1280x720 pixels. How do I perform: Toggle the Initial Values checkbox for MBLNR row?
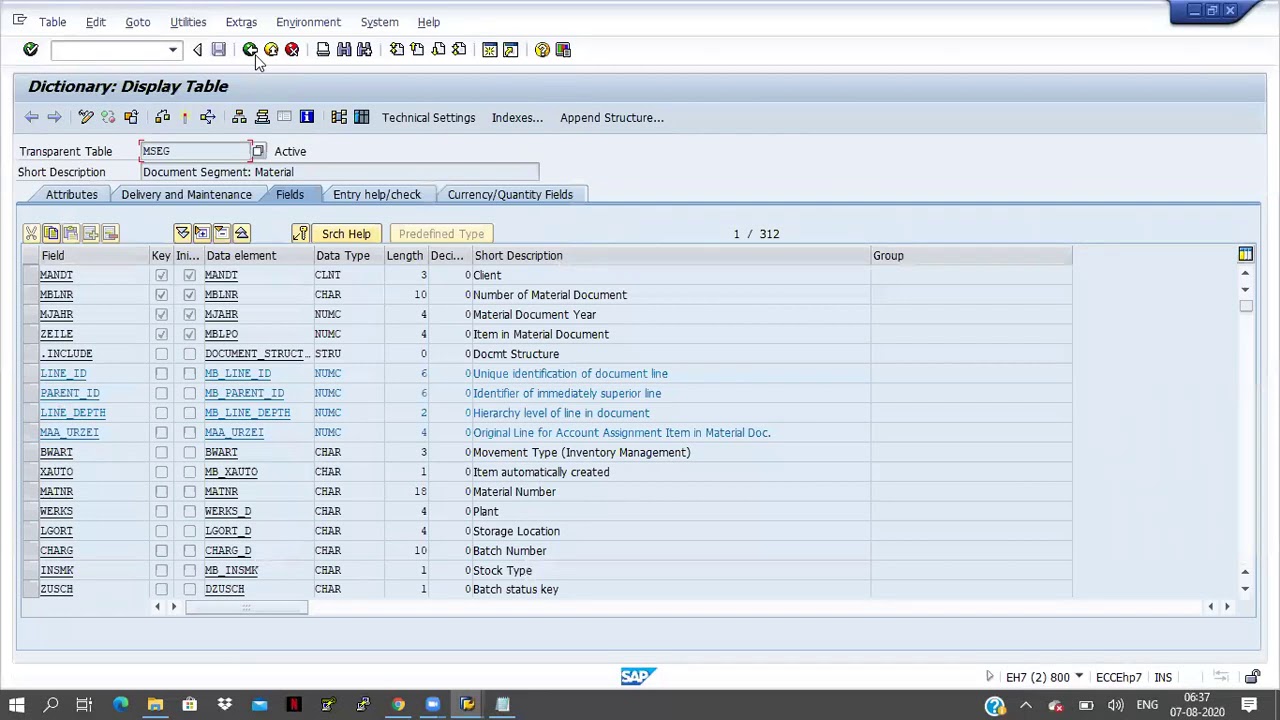189,295
